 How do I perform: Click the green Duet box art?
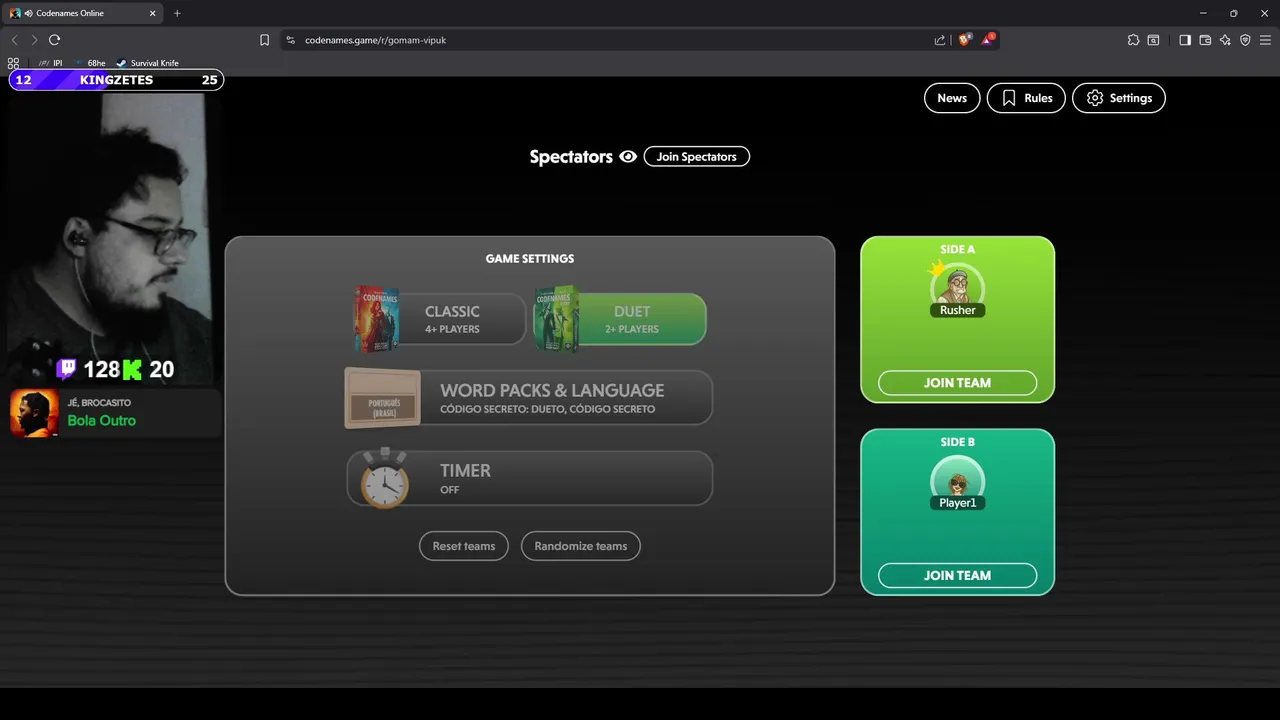pyautogui.click(x=557, y=318)
